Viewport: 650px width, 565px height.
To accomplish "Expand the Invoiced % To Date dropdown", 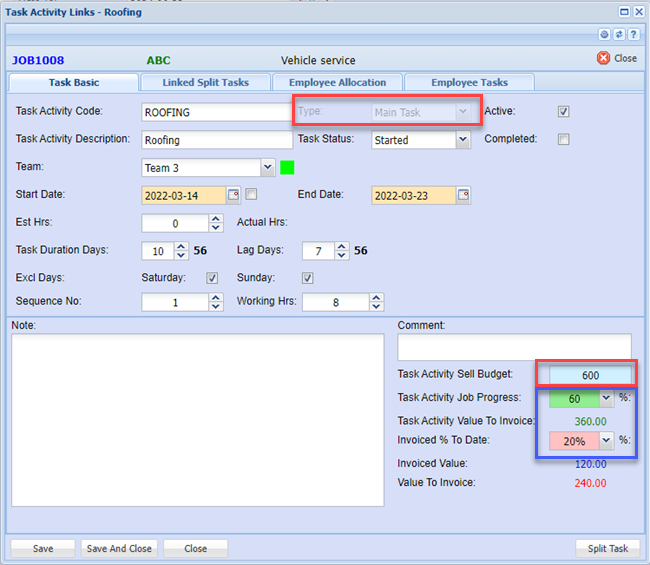I will 606,440.
